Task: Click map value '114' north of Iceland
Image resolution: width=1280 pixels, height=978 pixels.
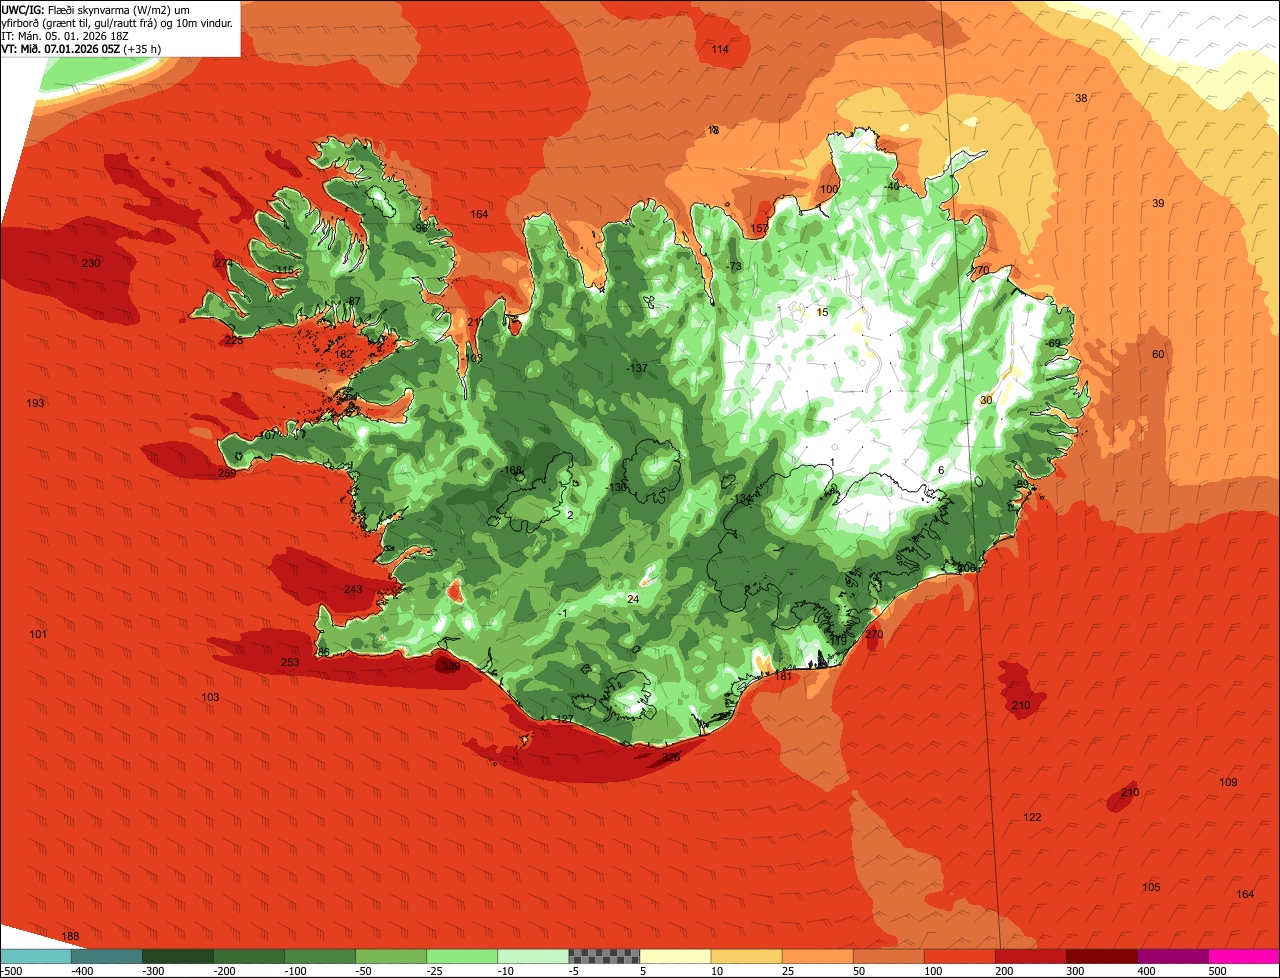Action: [x=720, y=49]
